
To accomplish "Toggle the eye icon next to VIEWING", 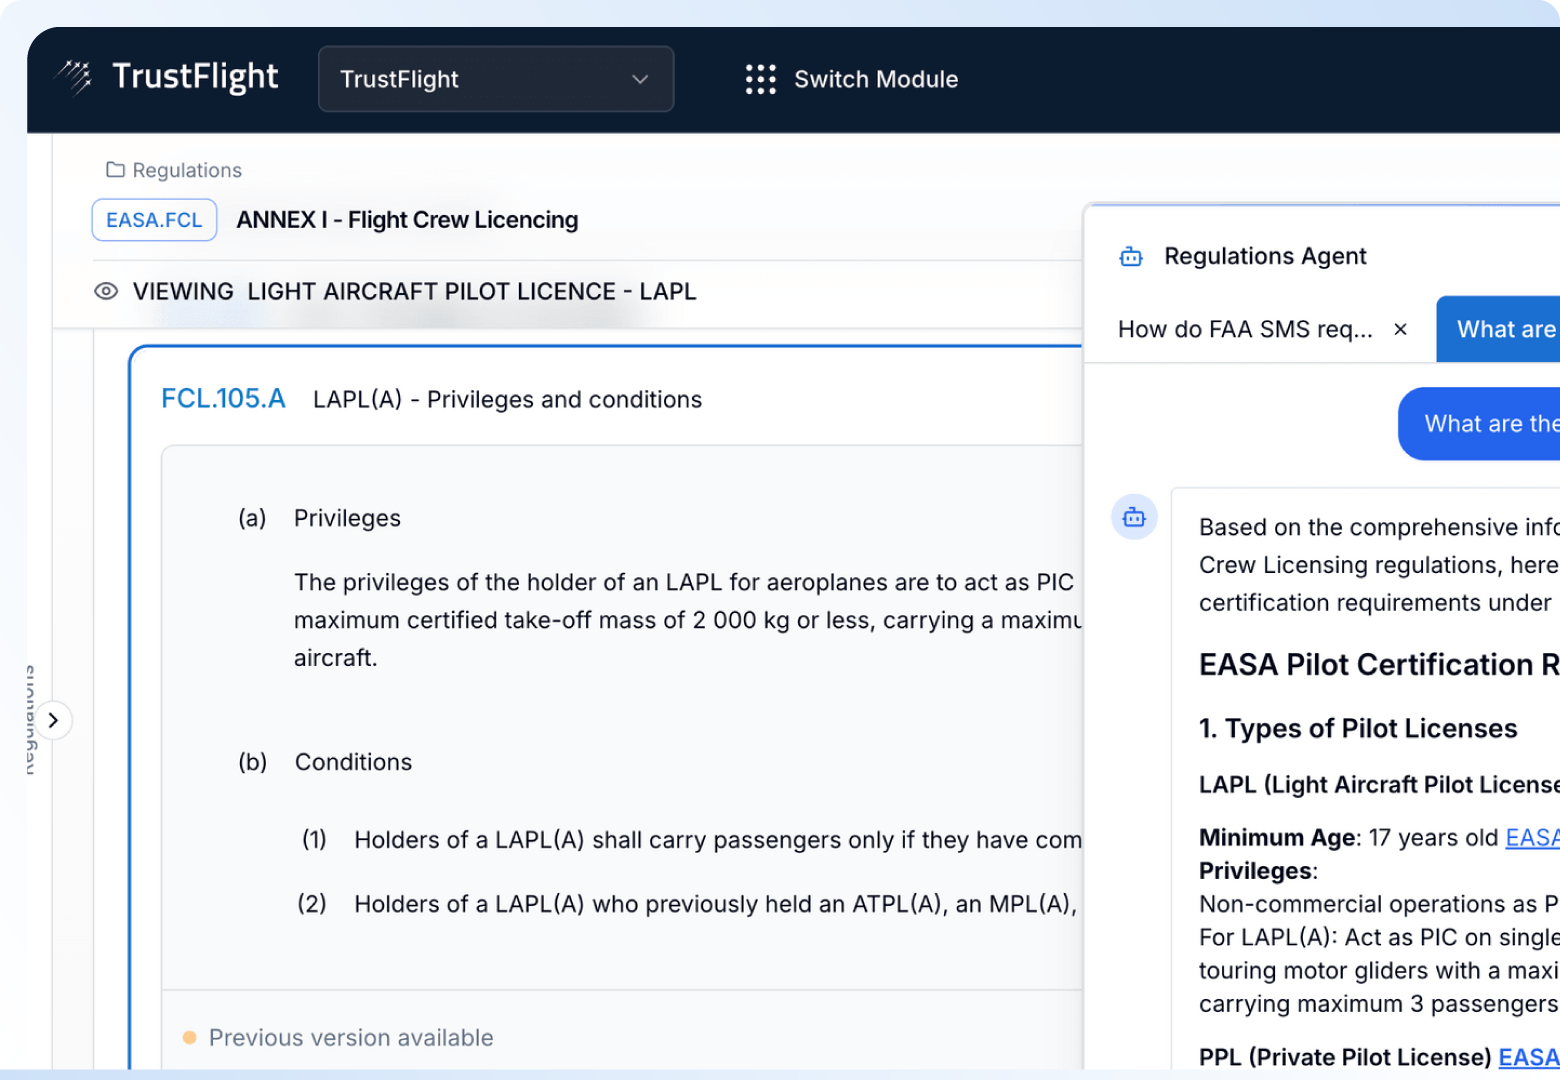I will [106, 292].
